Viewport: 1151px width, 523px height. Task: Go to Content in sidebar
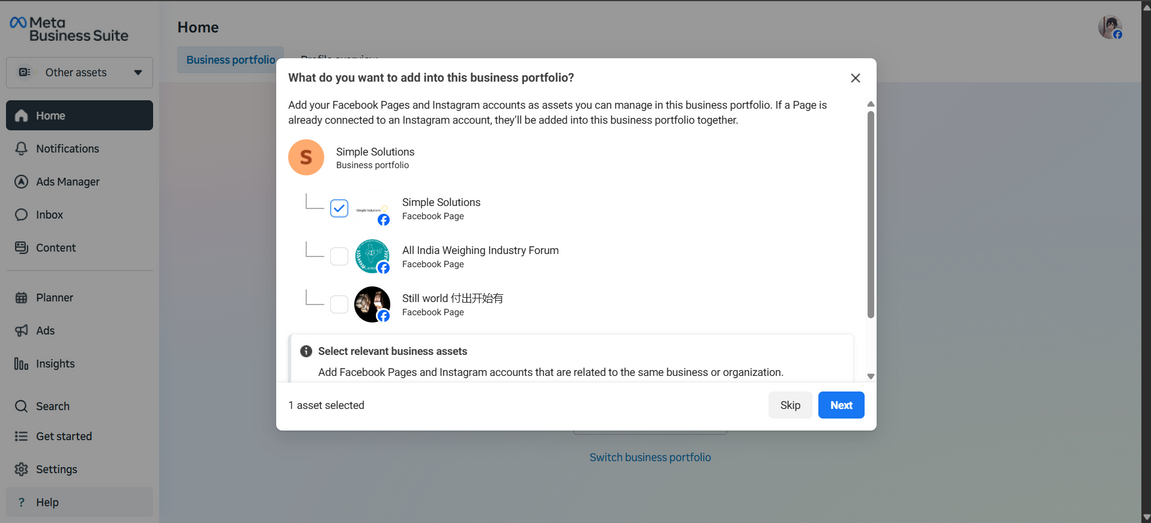tap(21, 248)
